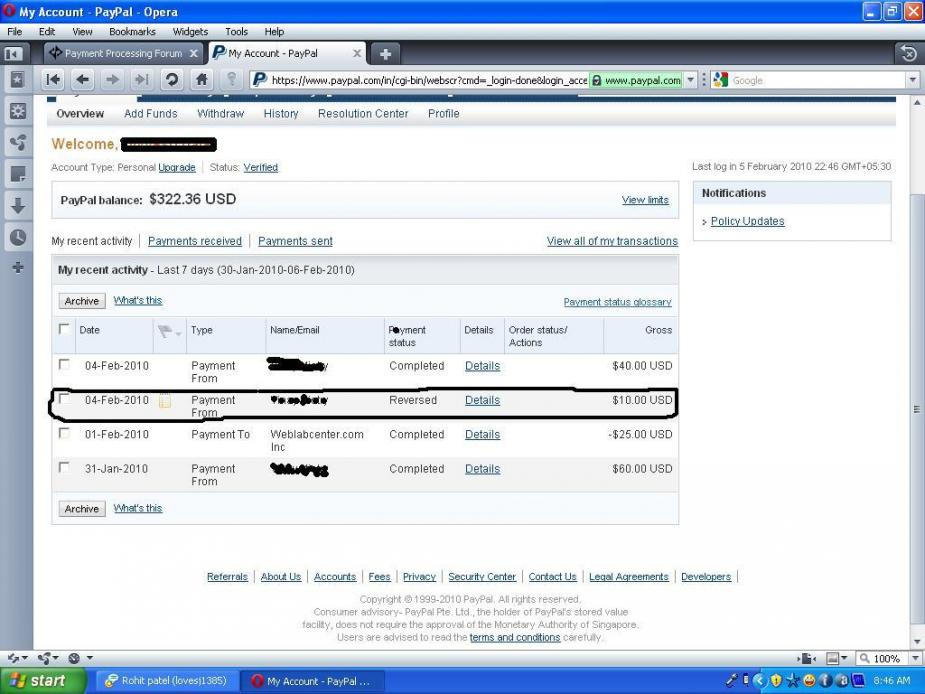Click the Google search engine icon

(x=720, y=80)
